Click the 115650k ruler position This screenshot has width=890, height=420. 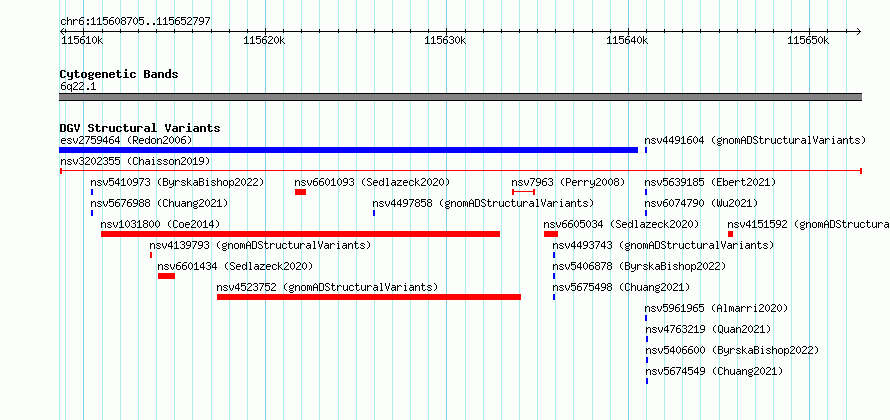point(808,40)
